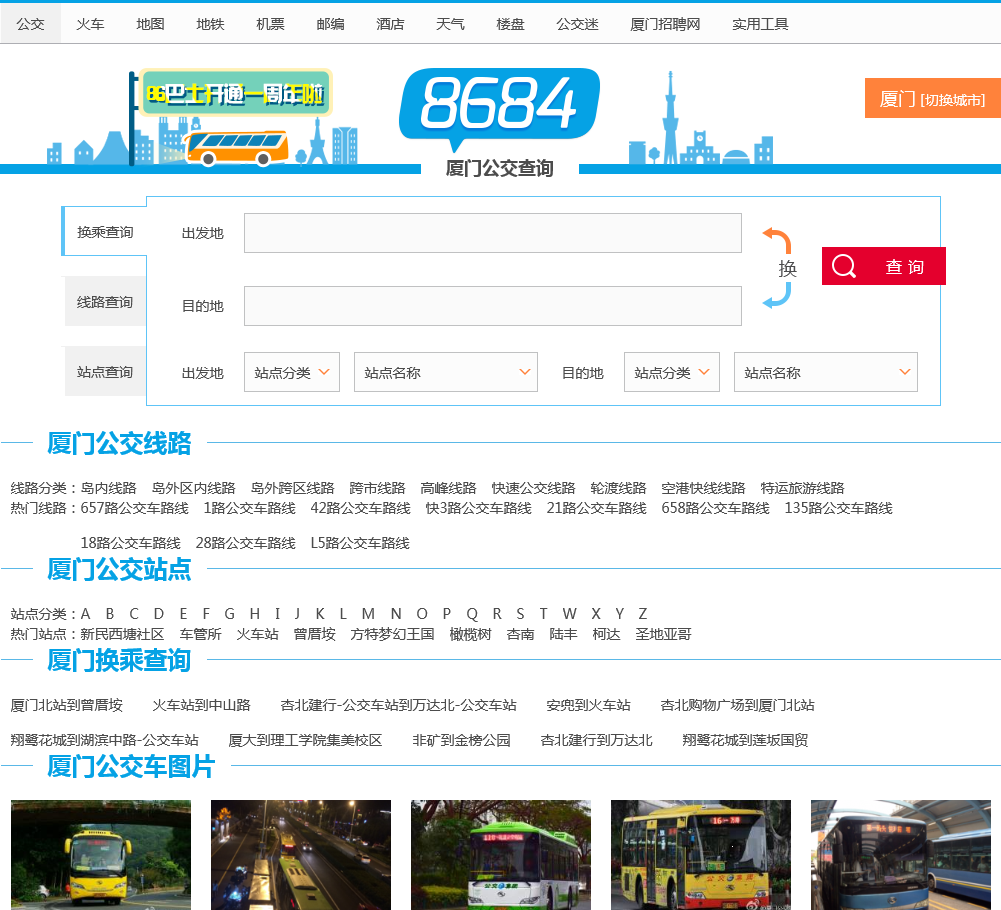Select station category letter Z
Screen dimensions: 1001x910
pos(643,614)
